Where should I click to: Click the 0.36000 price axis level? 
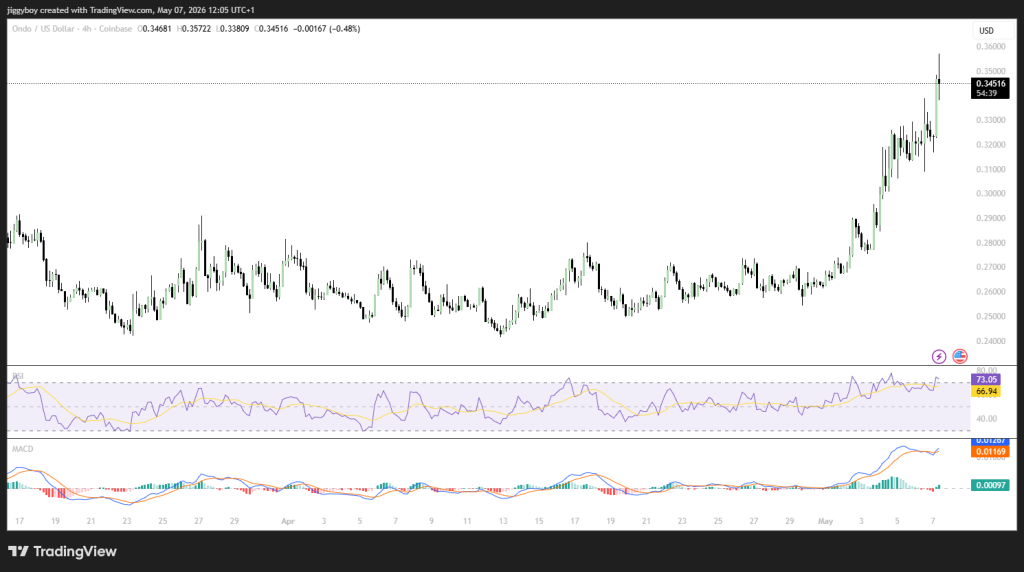pyautogui.click(x=991, y=47)
